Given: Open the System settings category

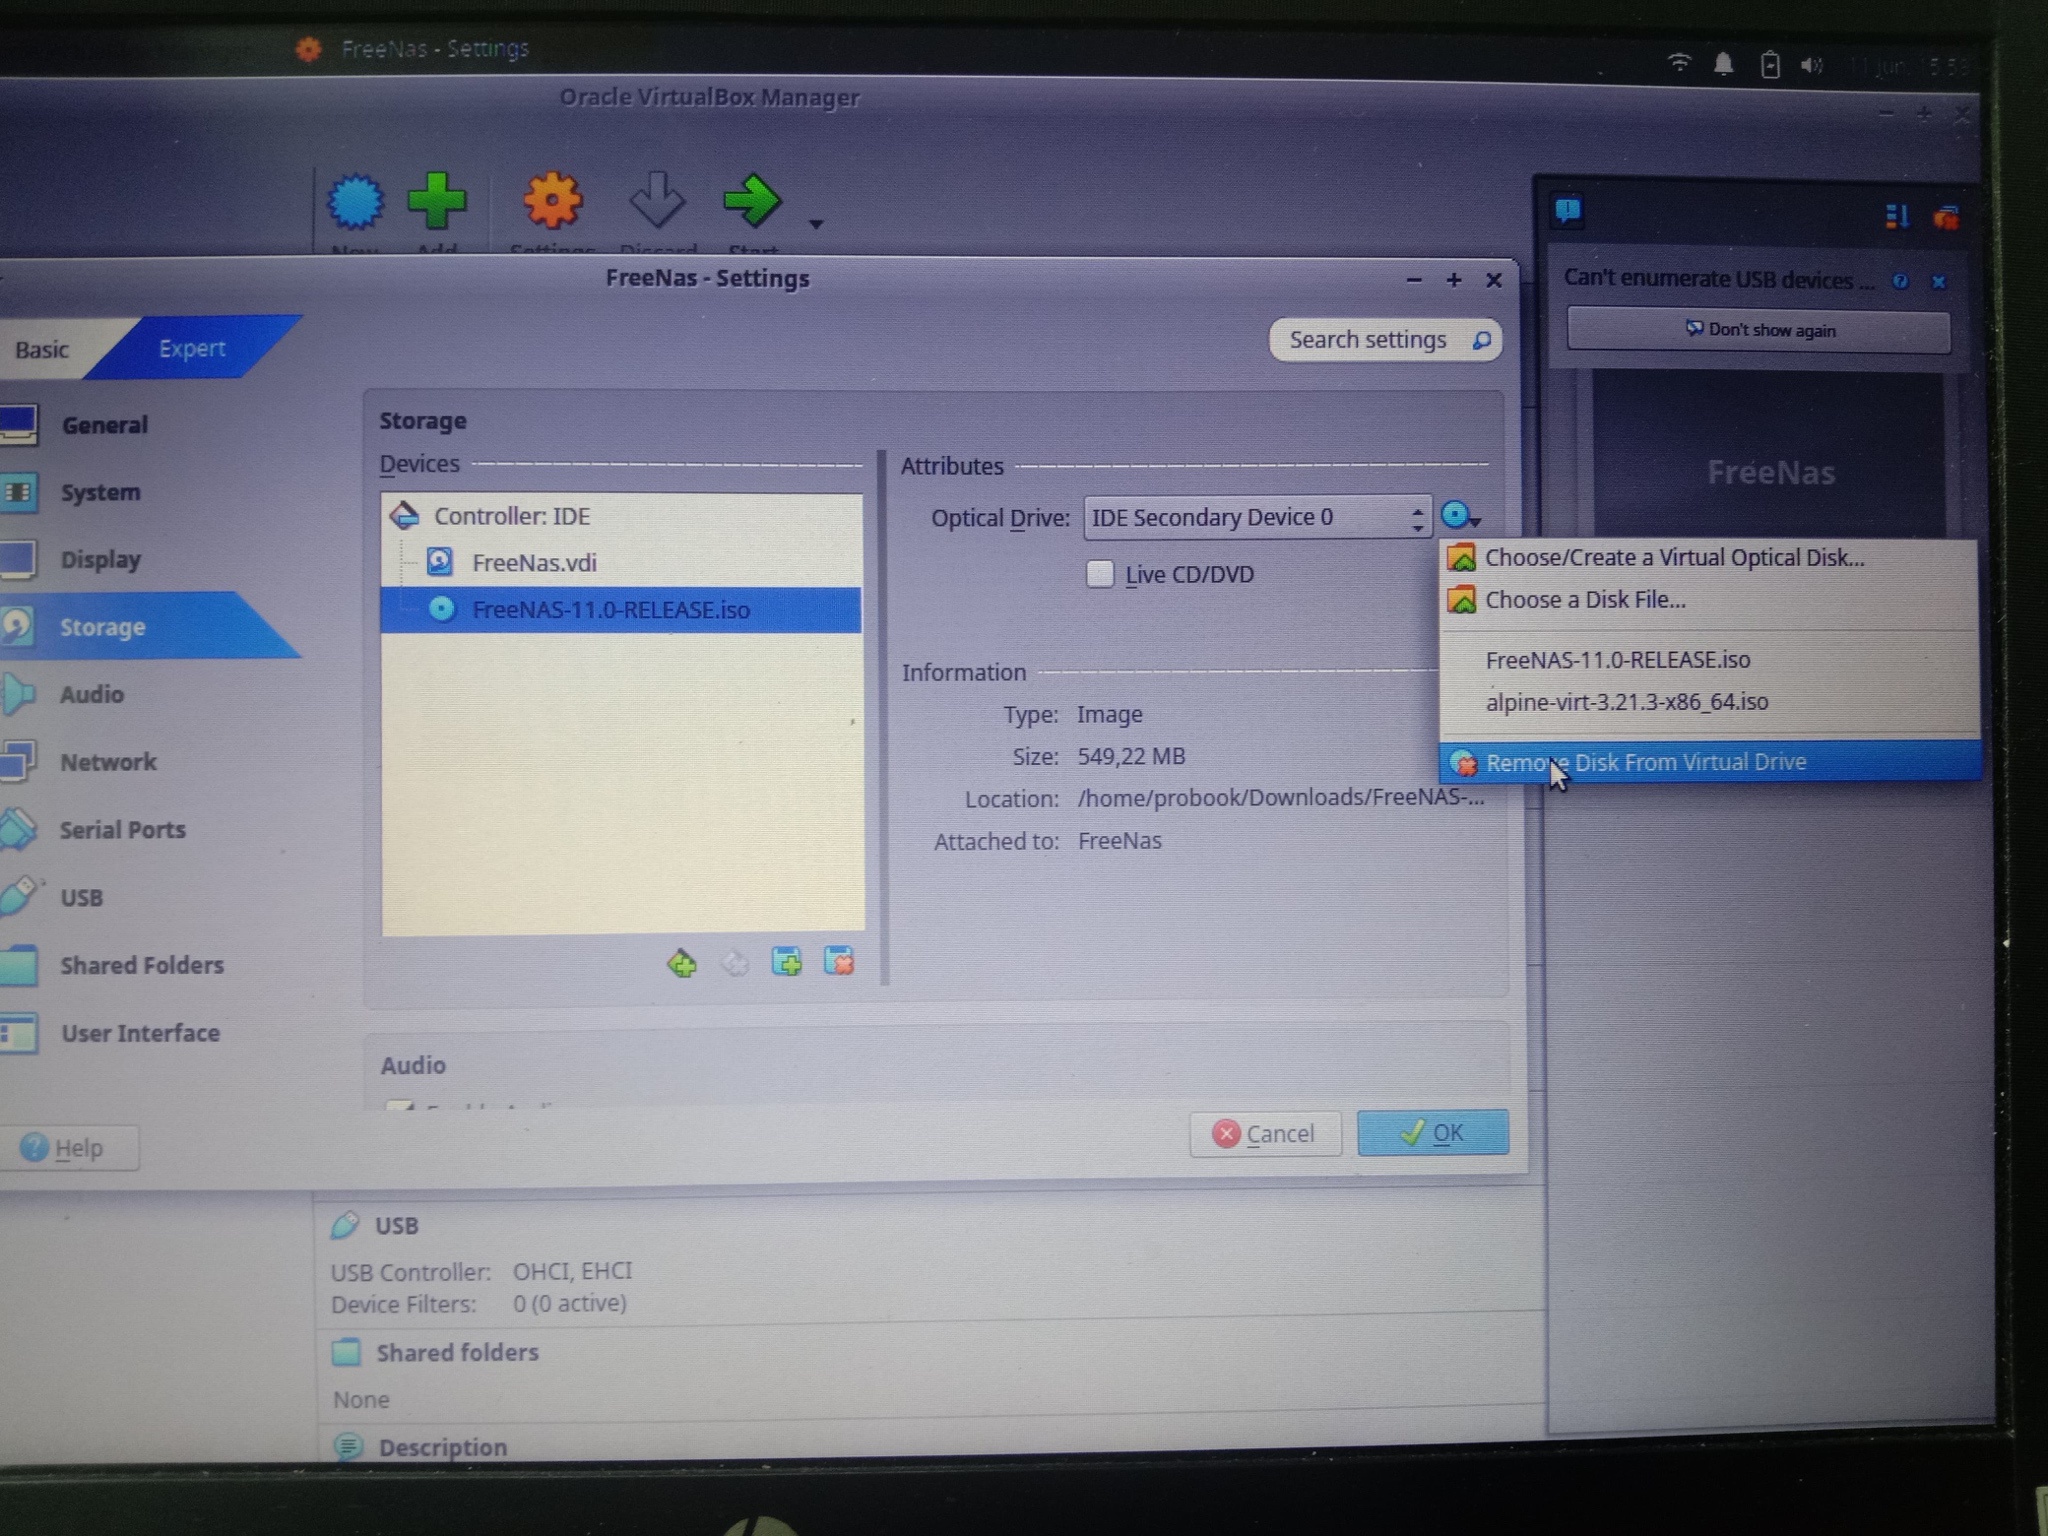Looking at the screenshot, I should (x=100, y=492).
